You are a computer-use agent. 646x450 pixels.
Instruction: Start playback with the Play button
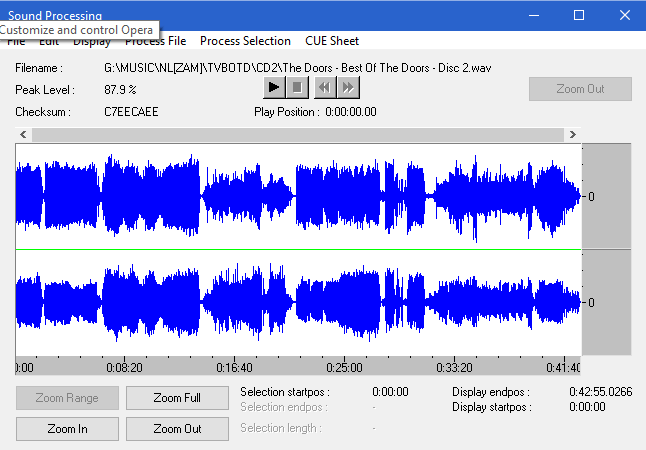pyautogui.click(x=274, y=88)
